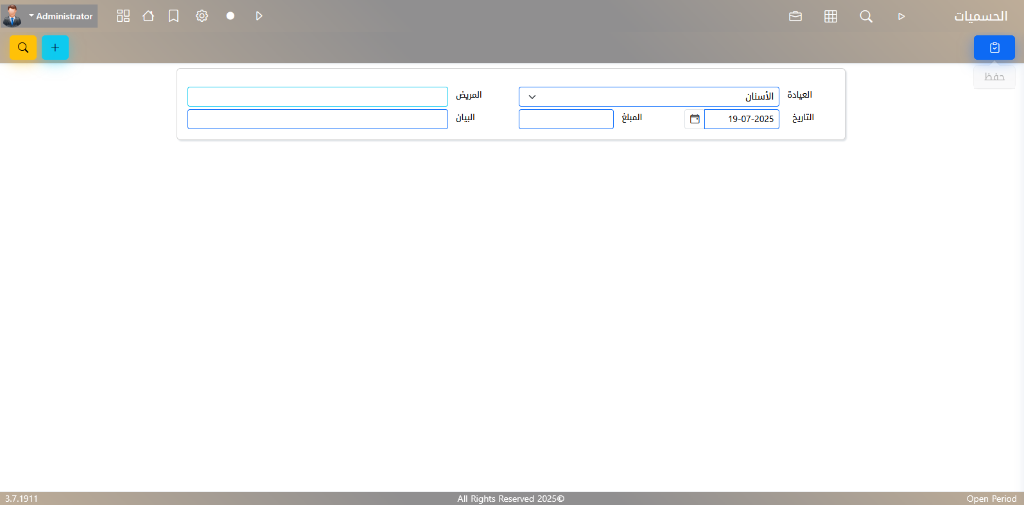Image resolution: width=1024 pixels, height=505 pixels.
Task: Expand the العيادة clinic dropdown
Action: coord(648,96)
